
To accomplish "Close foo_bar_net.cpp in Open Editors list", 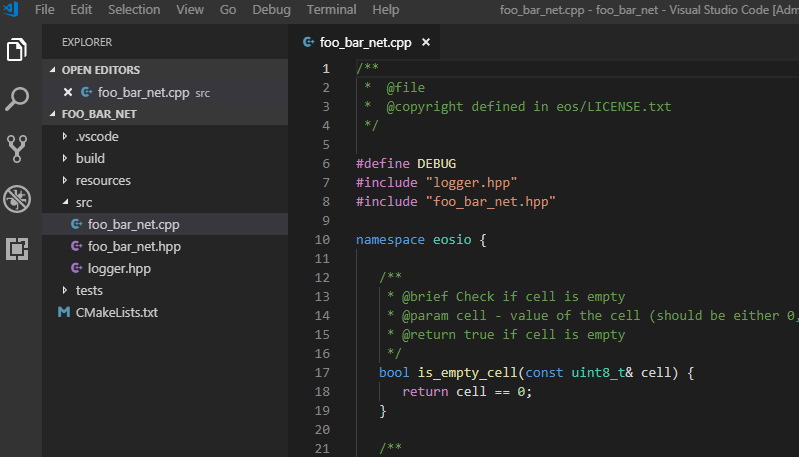I will point(68,92).
